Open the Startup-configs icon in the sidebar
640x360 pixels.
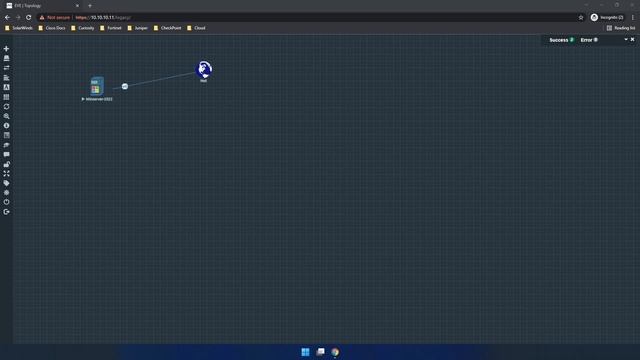point(6,78)
